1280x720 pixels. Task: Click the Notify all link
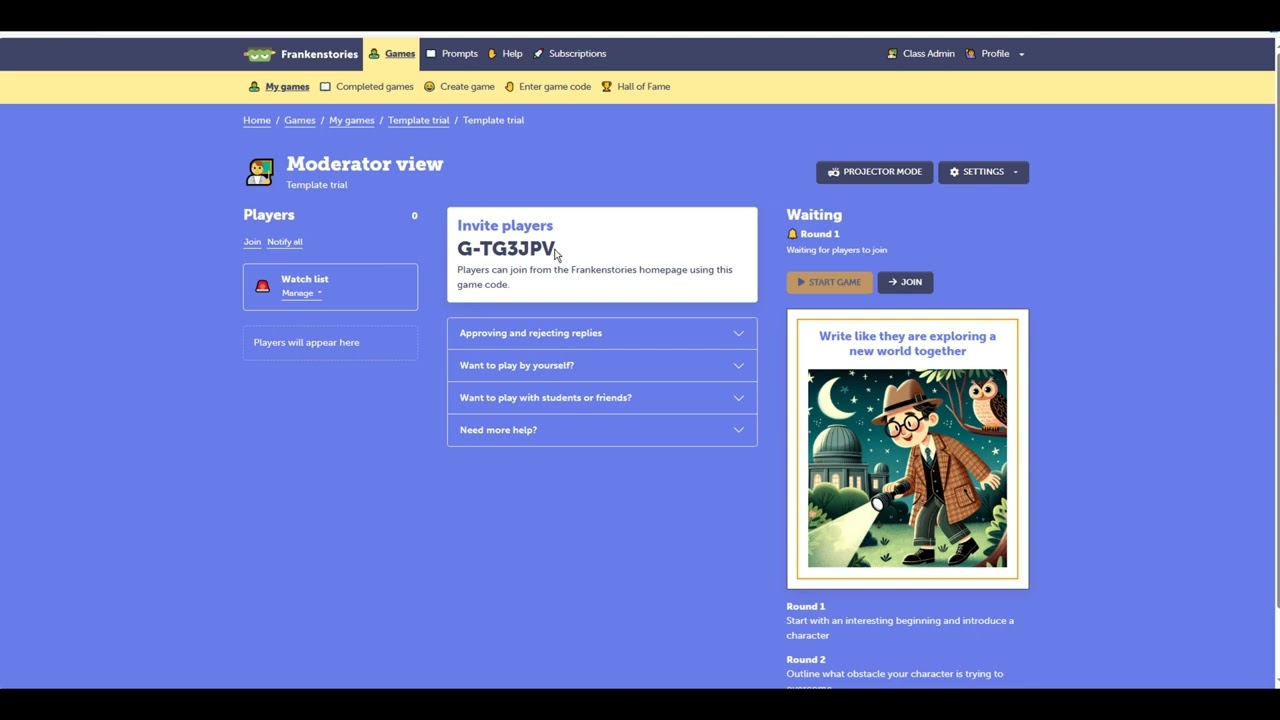285,242
